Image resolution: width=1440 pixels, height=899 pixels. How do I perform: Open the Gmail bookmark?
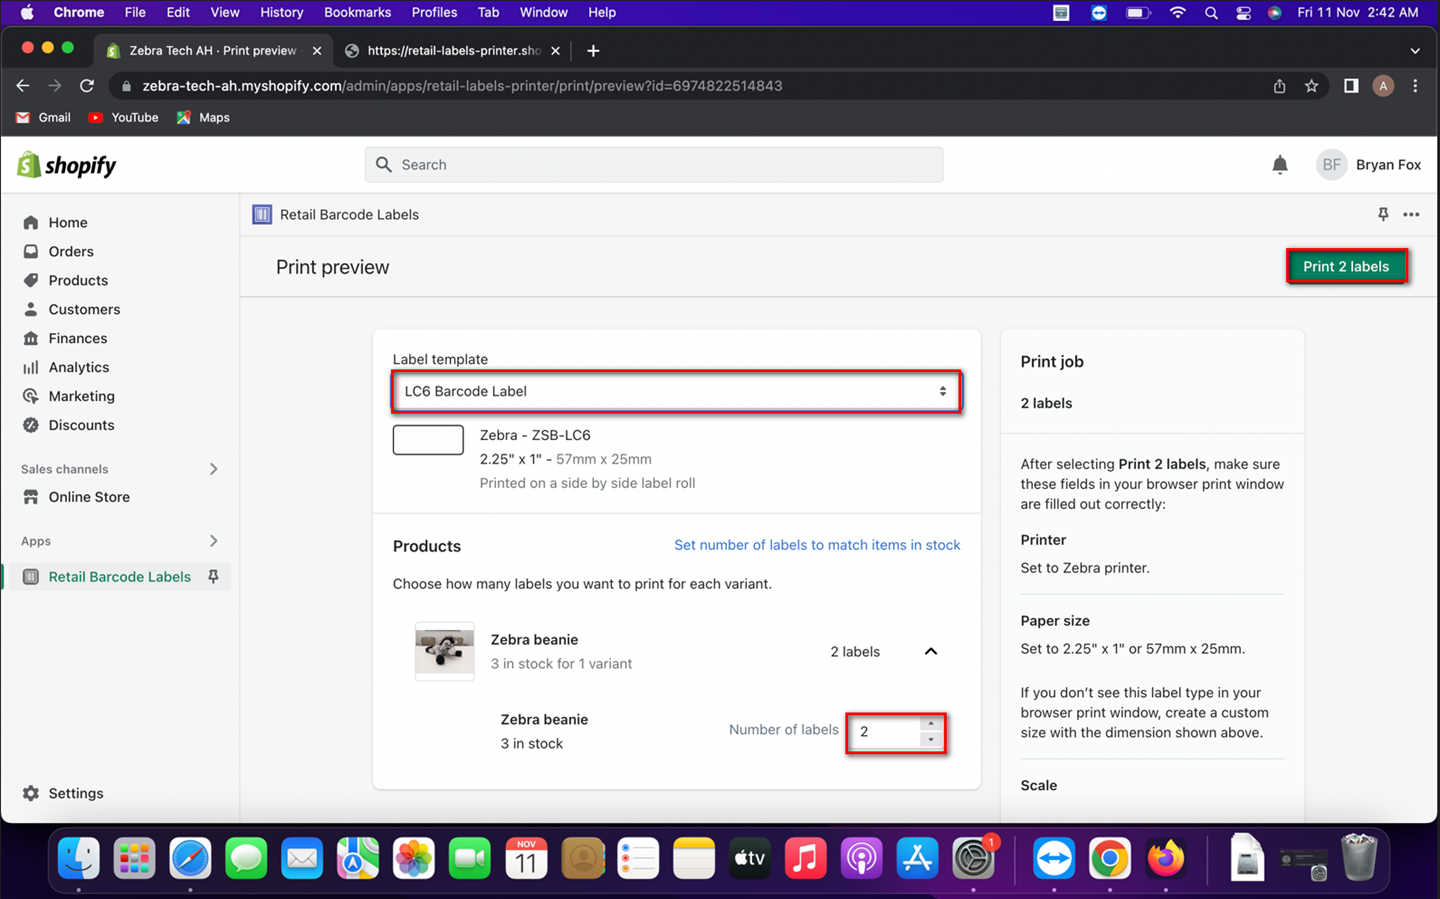(x=43, y=118)
